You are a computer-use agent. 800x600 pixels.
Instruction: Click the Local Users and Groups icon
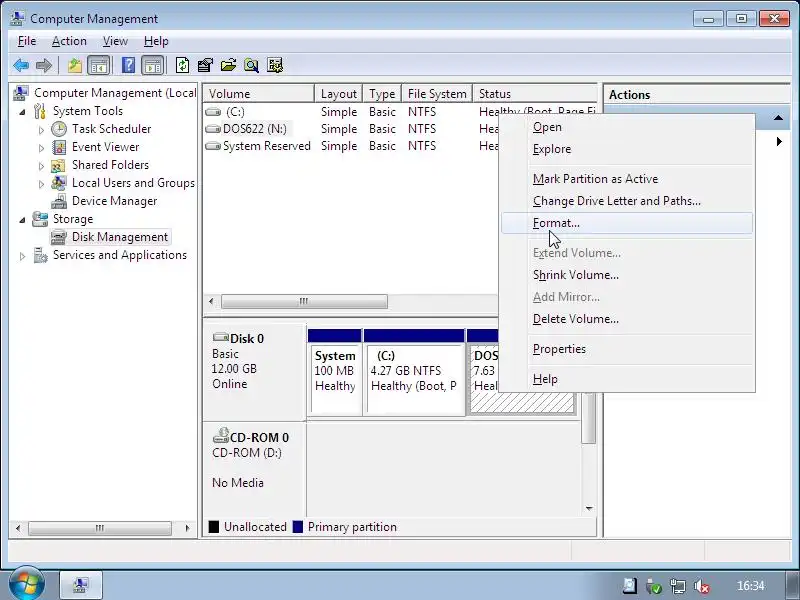[59, 183]
